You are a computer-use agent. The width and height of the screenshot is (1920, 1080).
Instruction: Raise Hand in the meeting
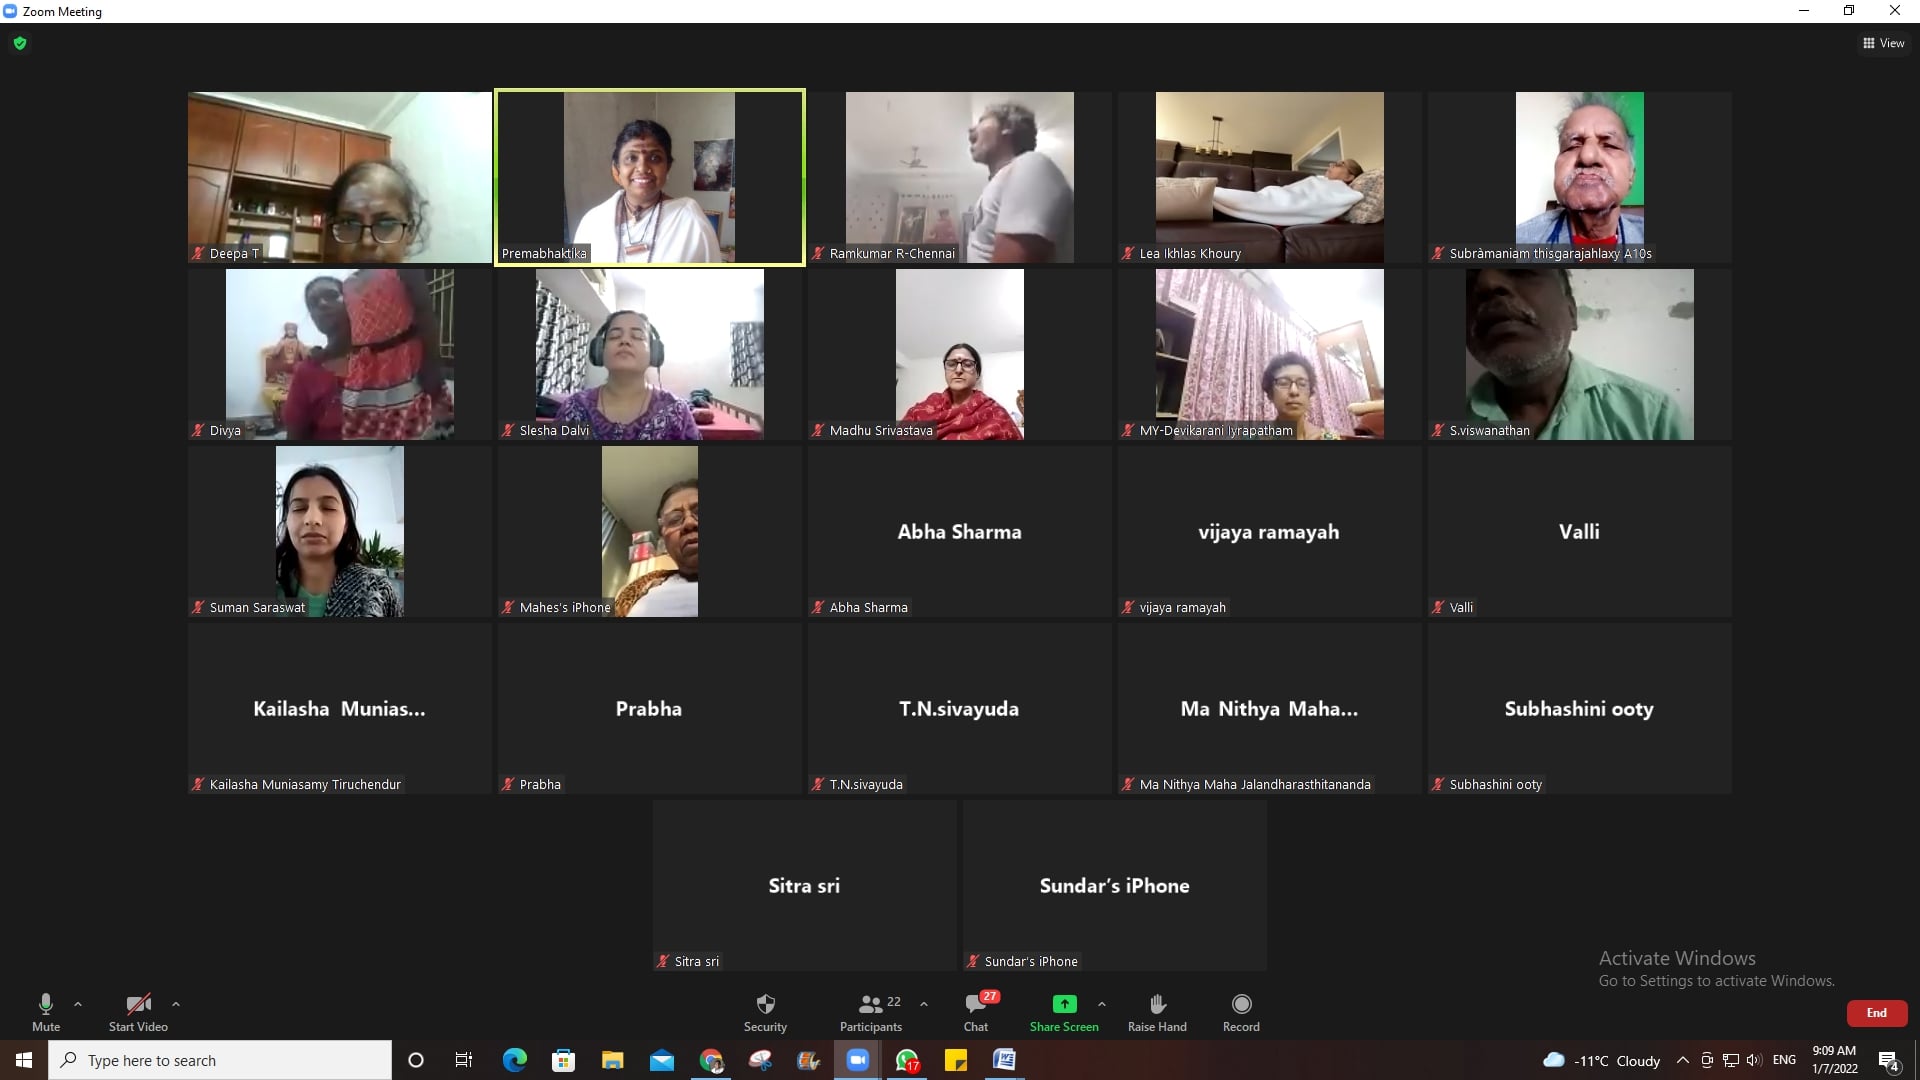(x=1157, y=1011)
